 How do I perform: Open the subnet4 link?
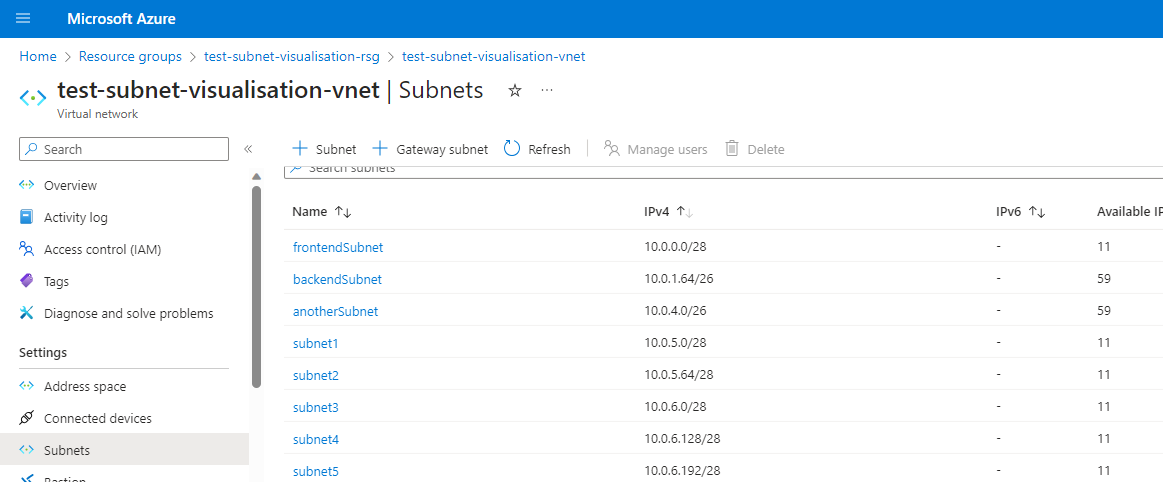(x=316, y=439)
